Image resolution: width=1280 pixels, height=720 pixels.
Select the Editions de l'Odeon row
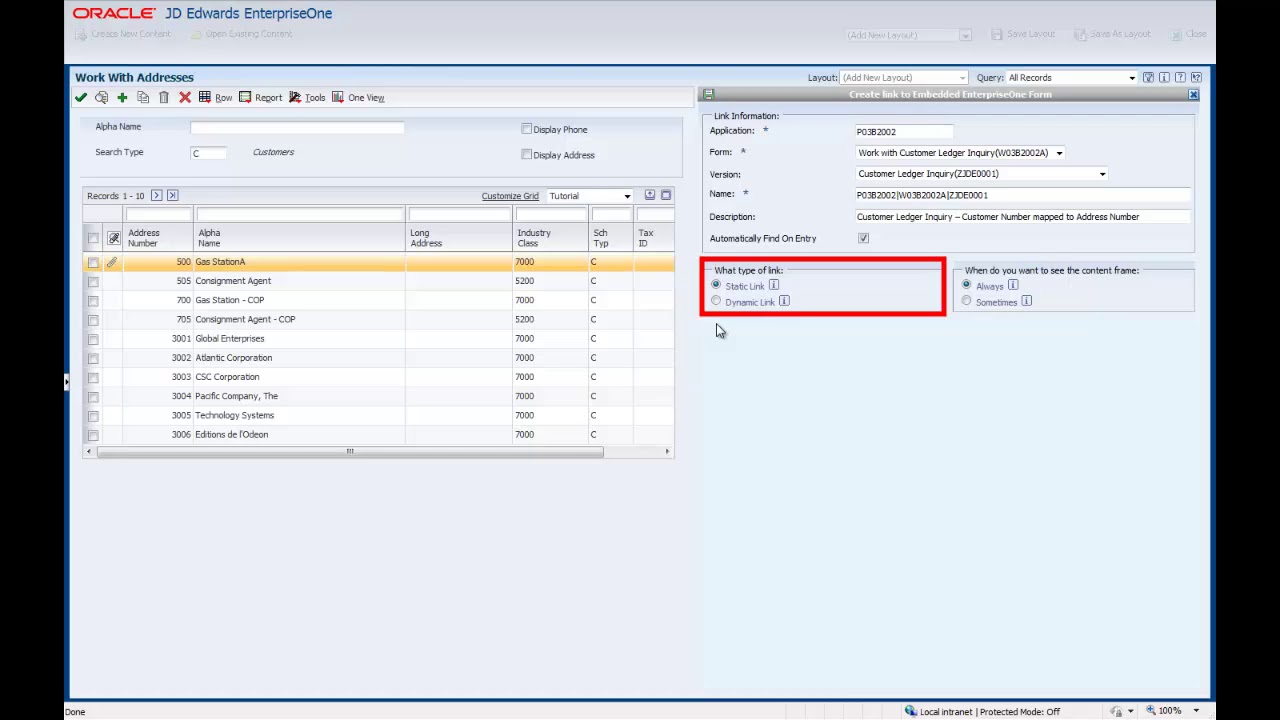pyautogui.click(x=378, y=434)
